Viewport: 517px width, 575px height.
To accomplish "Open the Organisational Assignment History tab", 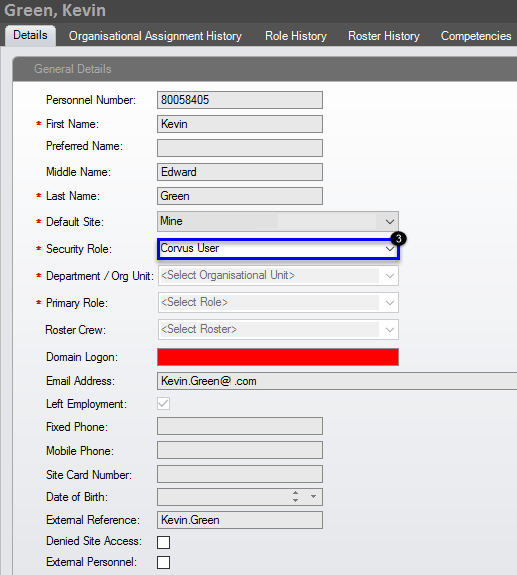I will 155,36.
